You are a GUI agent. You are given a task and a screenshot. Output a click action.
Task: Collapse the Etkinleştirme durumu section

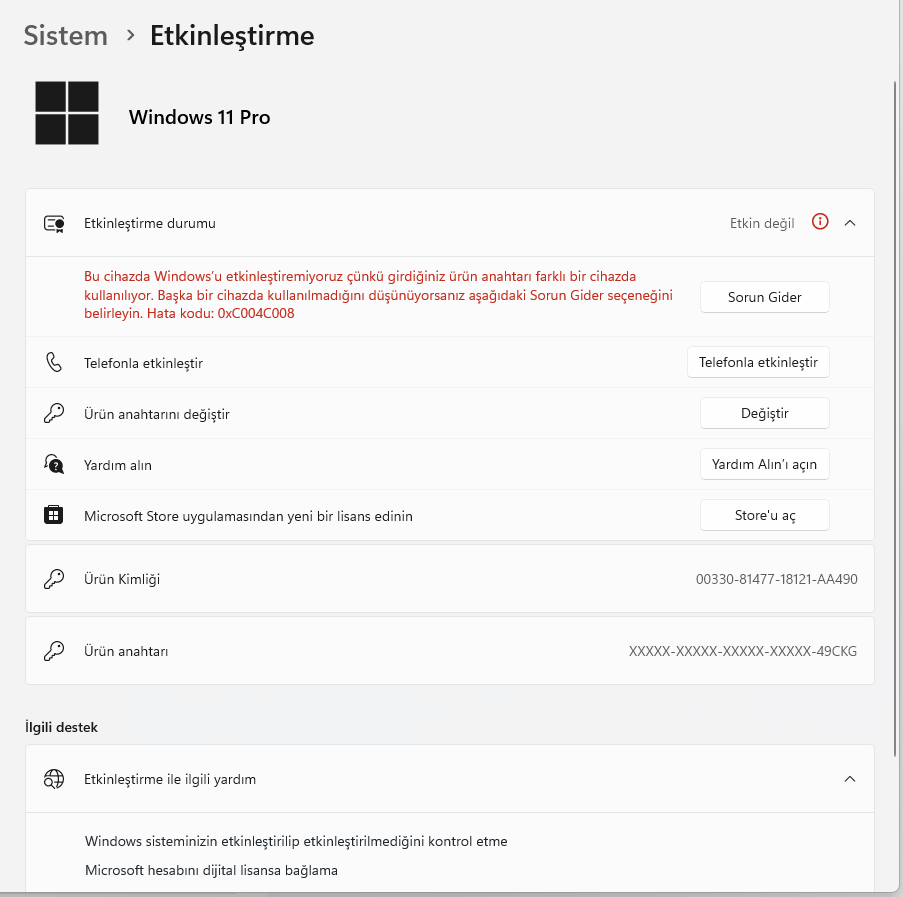coord(849,223)
